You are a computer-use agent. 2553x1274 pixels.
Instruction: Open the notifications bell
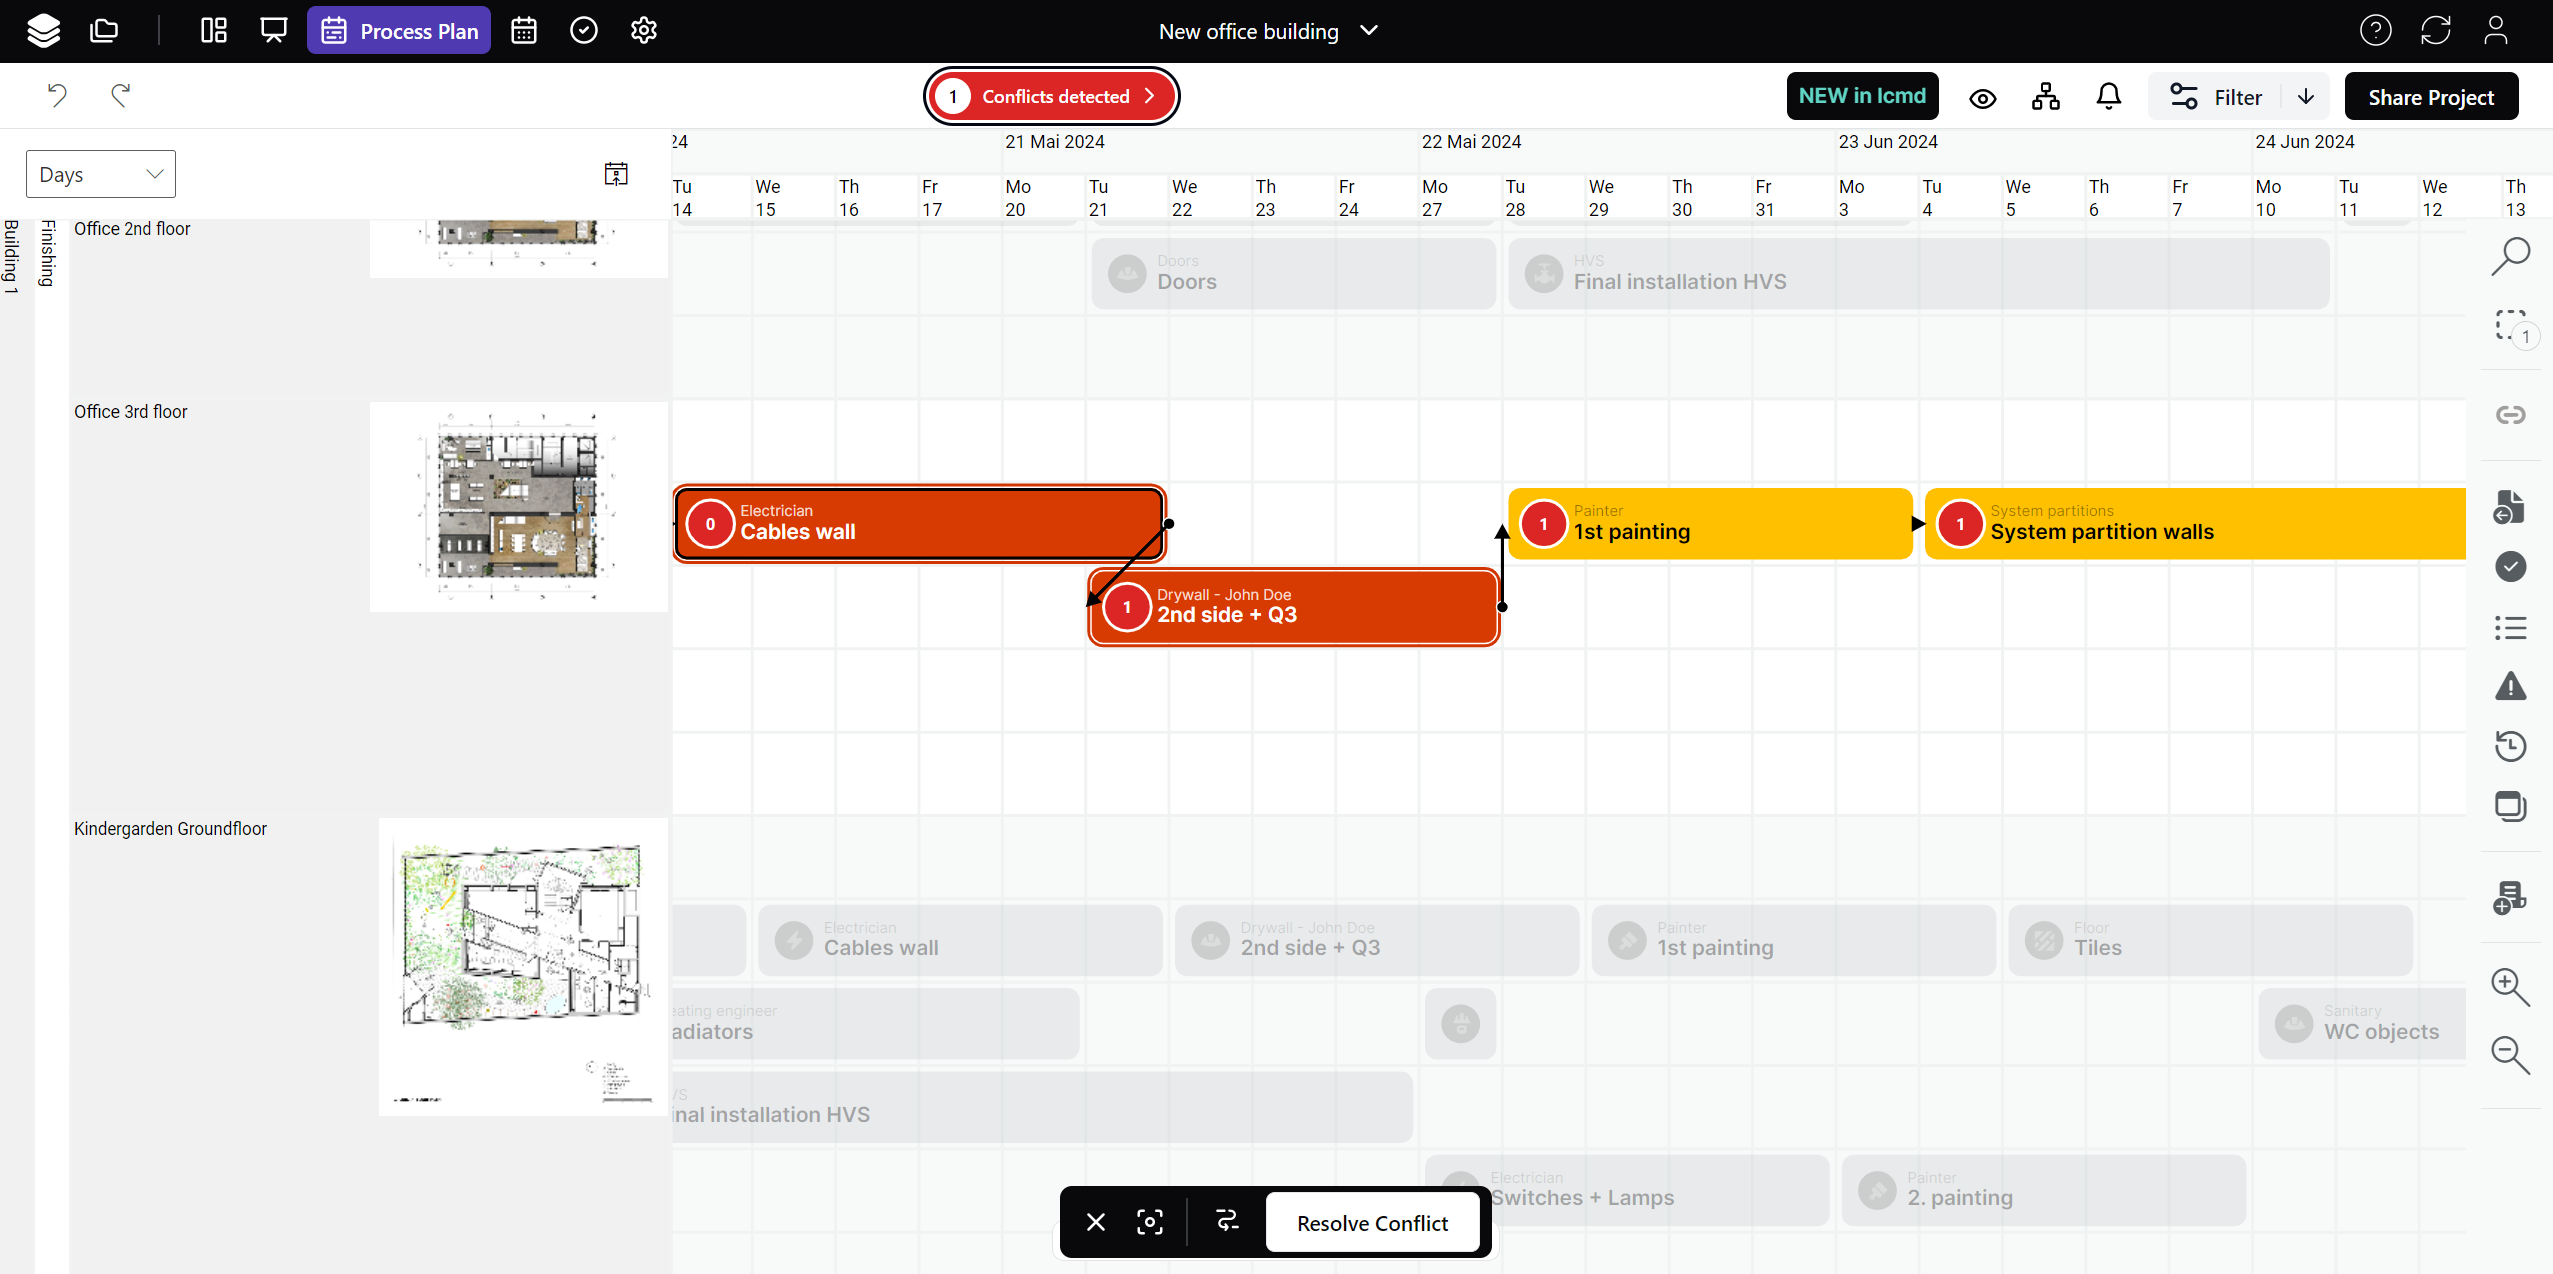(2109, 97)
